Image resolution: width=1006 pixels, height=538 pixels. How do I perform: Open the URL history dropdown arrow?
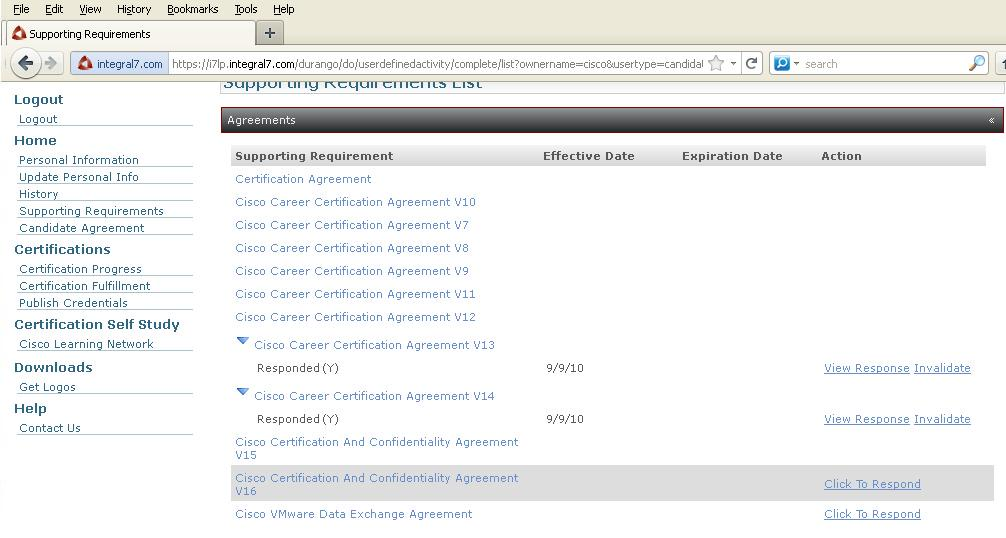coord(733,63)
